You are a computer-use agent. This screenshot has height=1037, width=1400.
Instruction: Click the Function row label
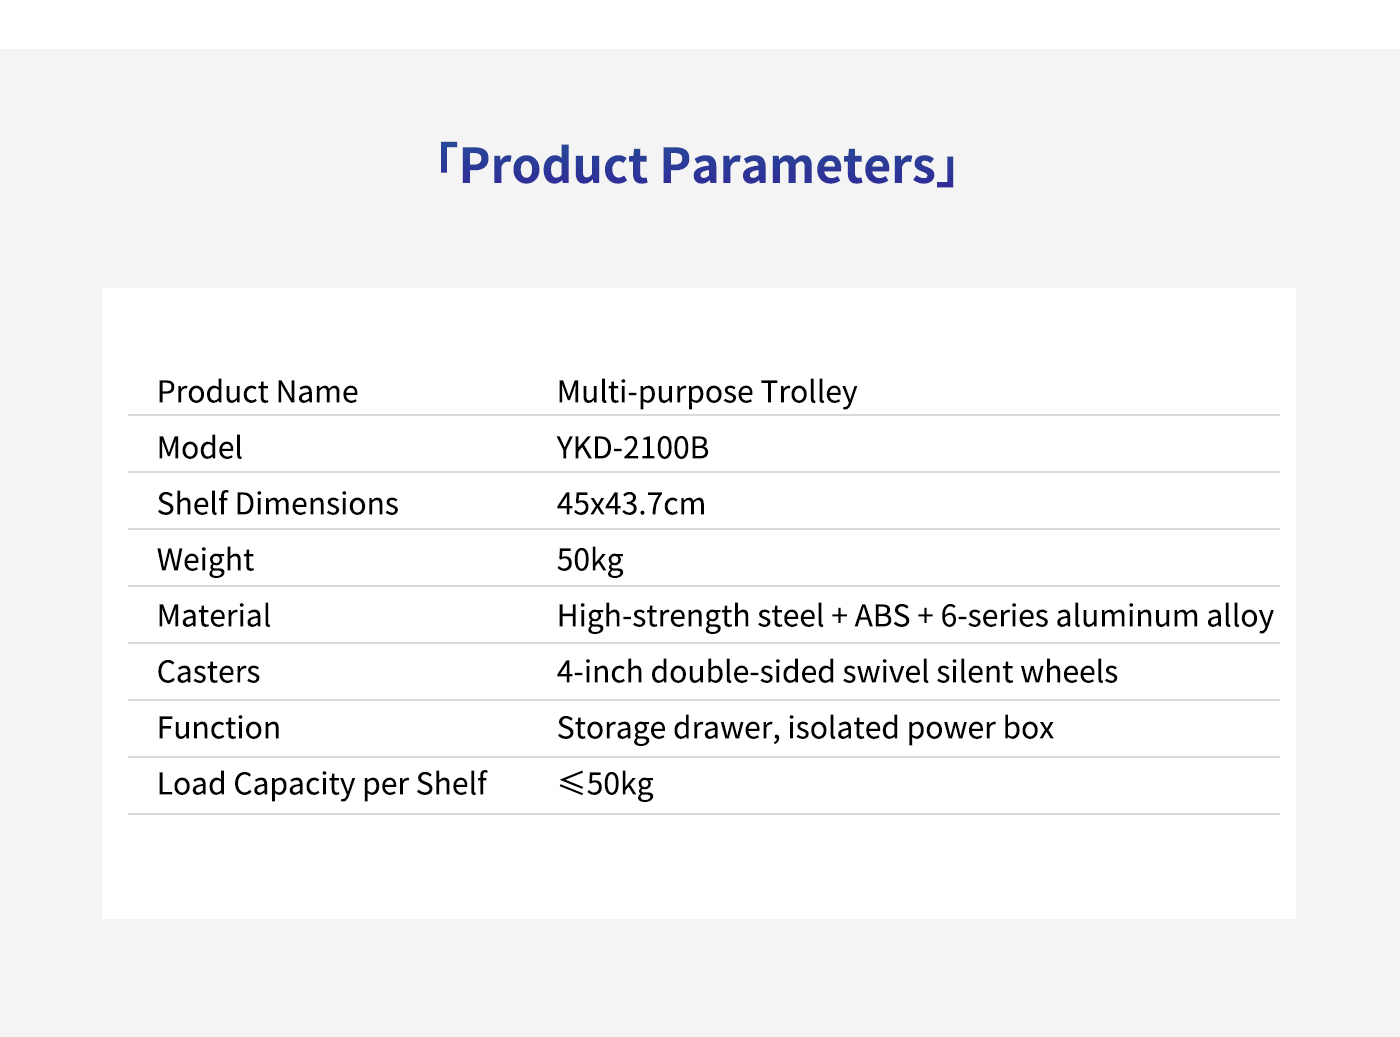[x=218, y=728]
